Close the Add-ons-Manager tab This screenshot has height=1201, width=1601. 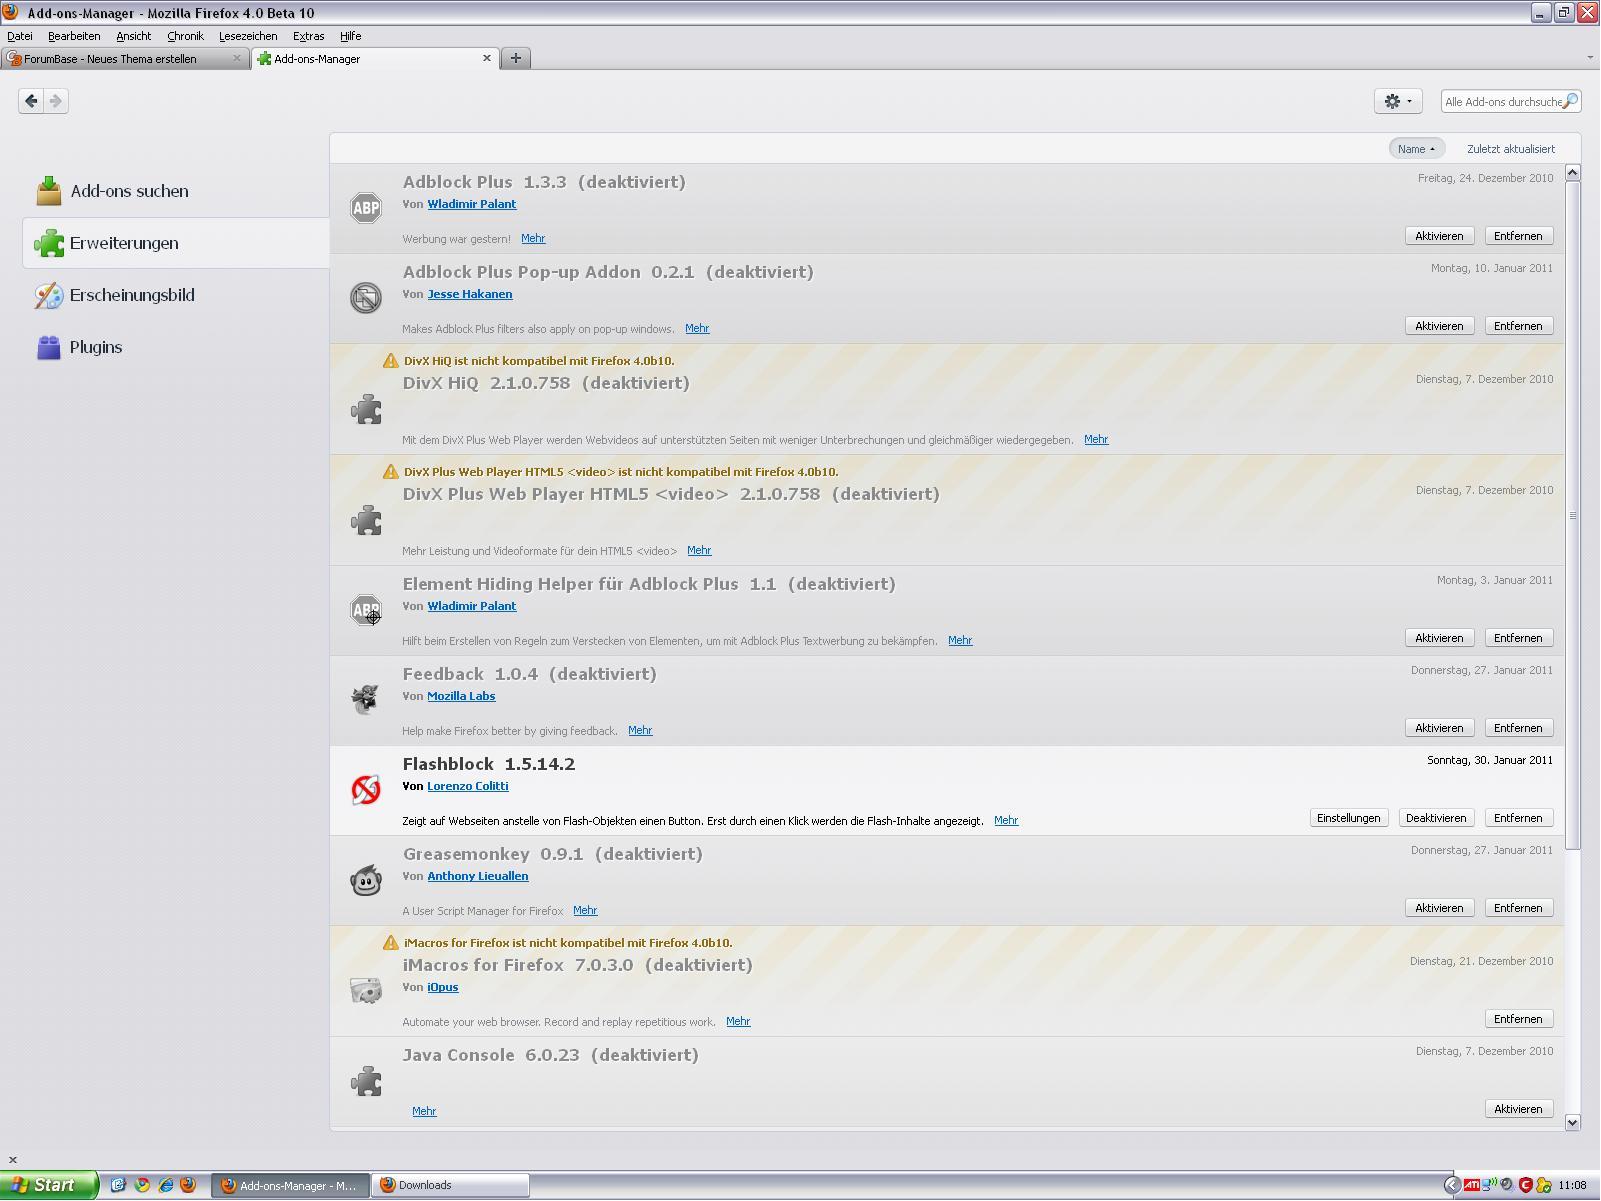tap(487, 58)
